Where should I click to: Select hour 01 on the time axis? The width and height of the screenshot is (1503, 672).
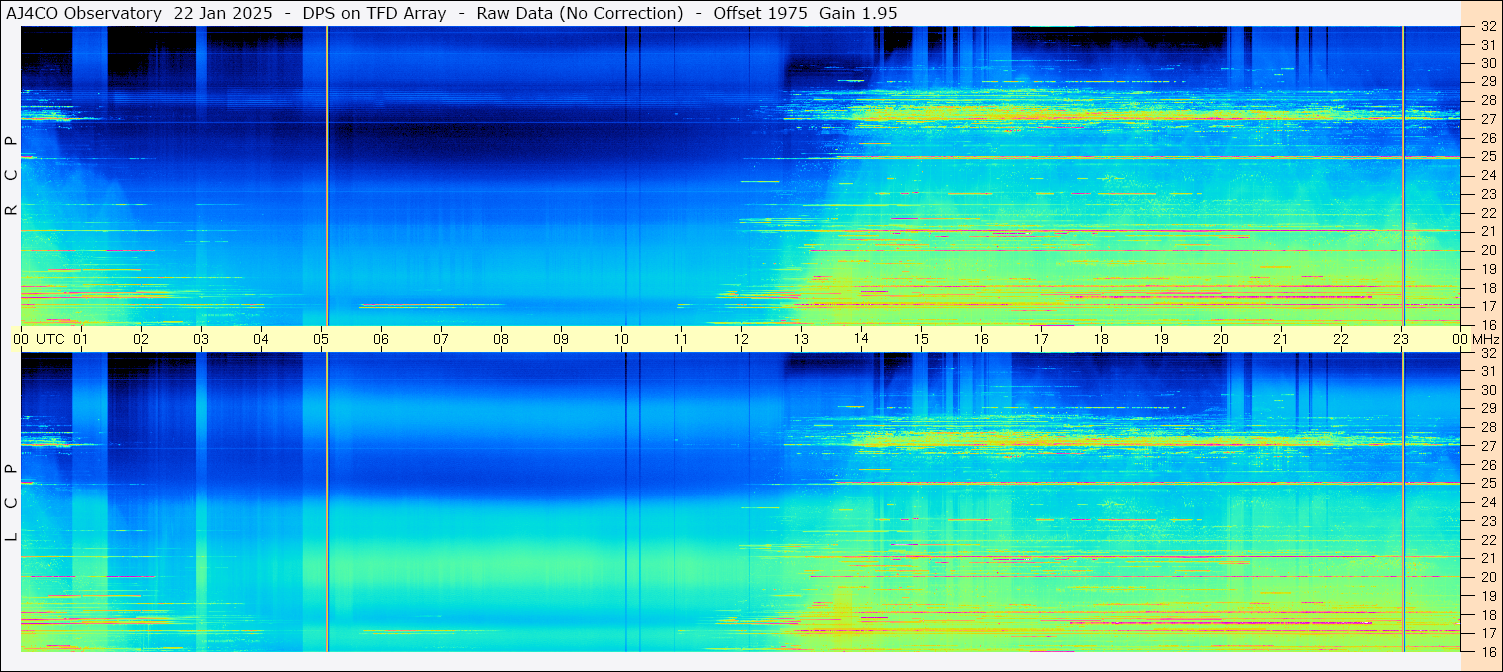coord(81,339)
